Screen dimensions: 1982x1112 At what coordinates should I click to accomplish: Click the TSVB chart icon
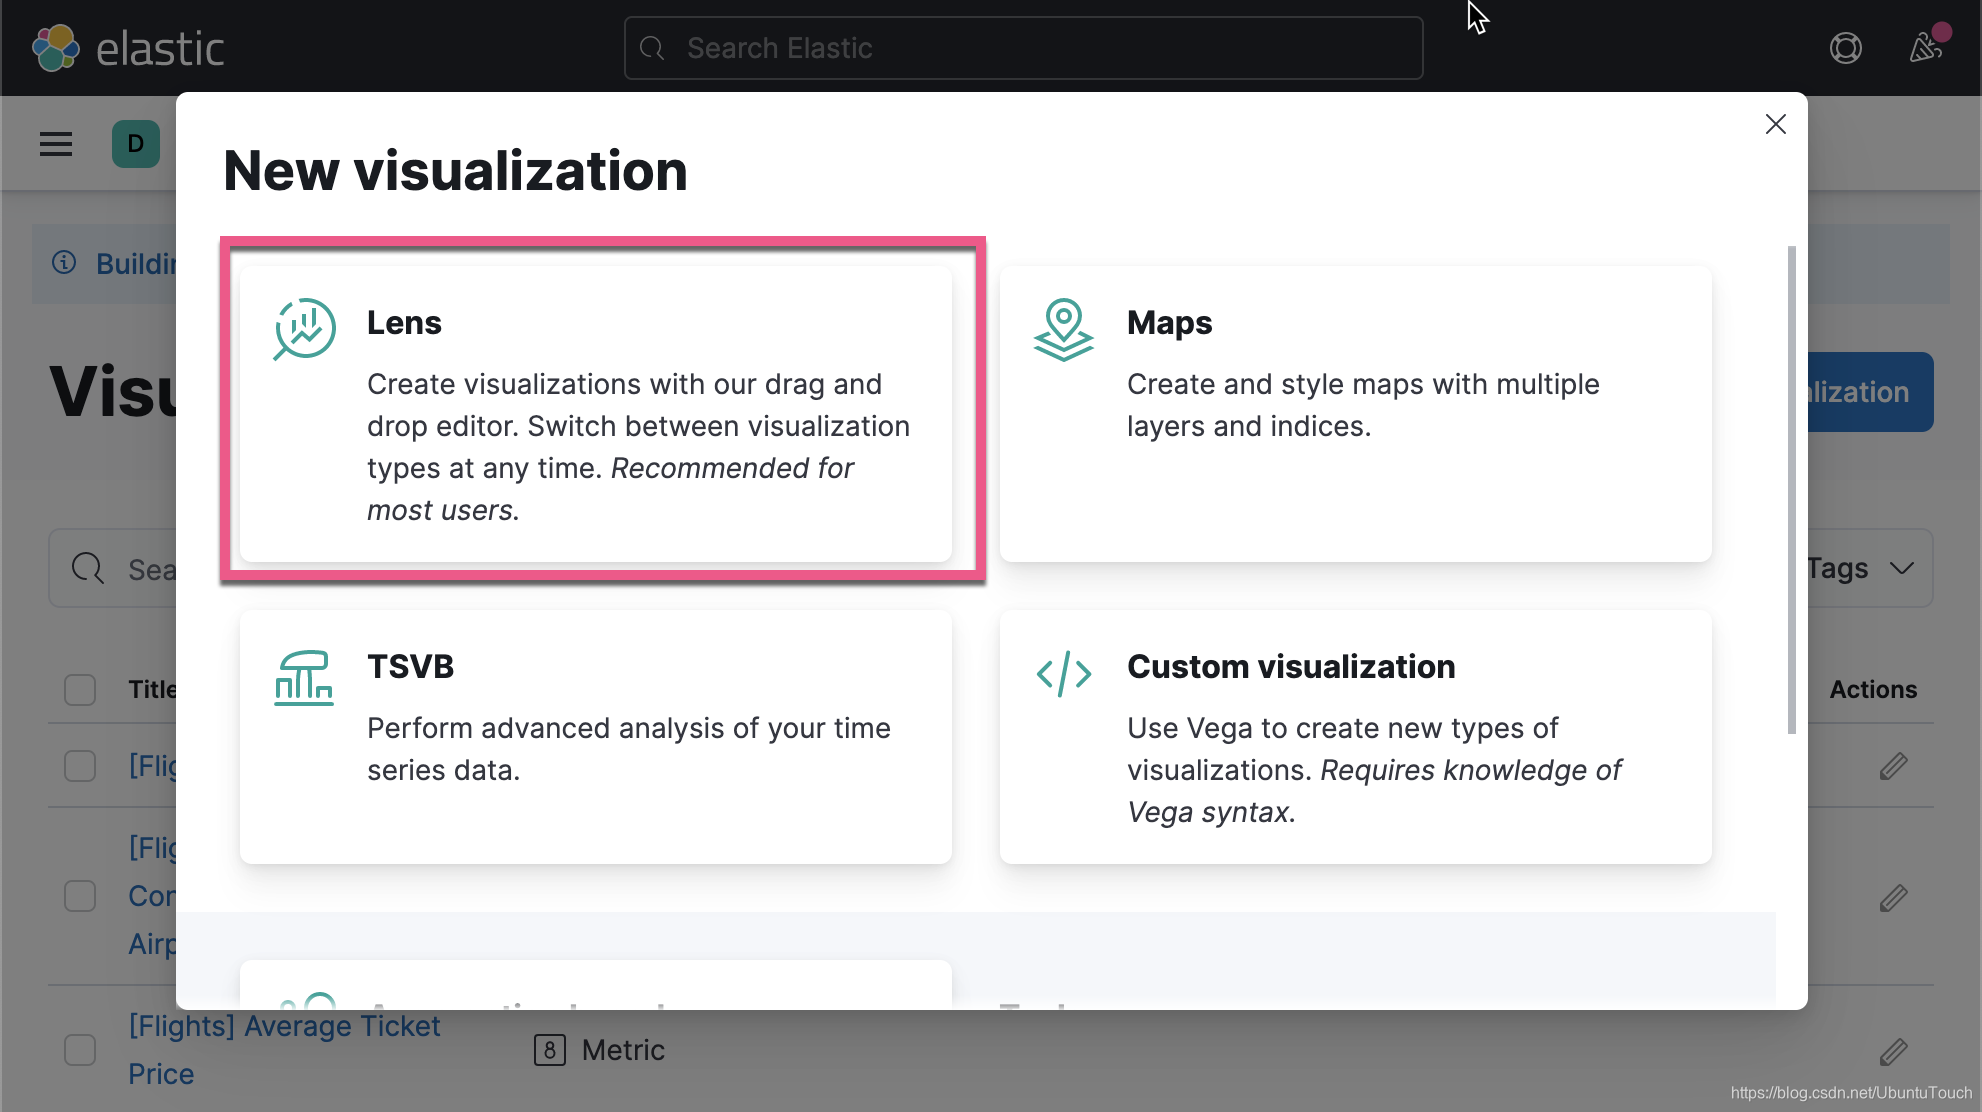coord(304,678)
